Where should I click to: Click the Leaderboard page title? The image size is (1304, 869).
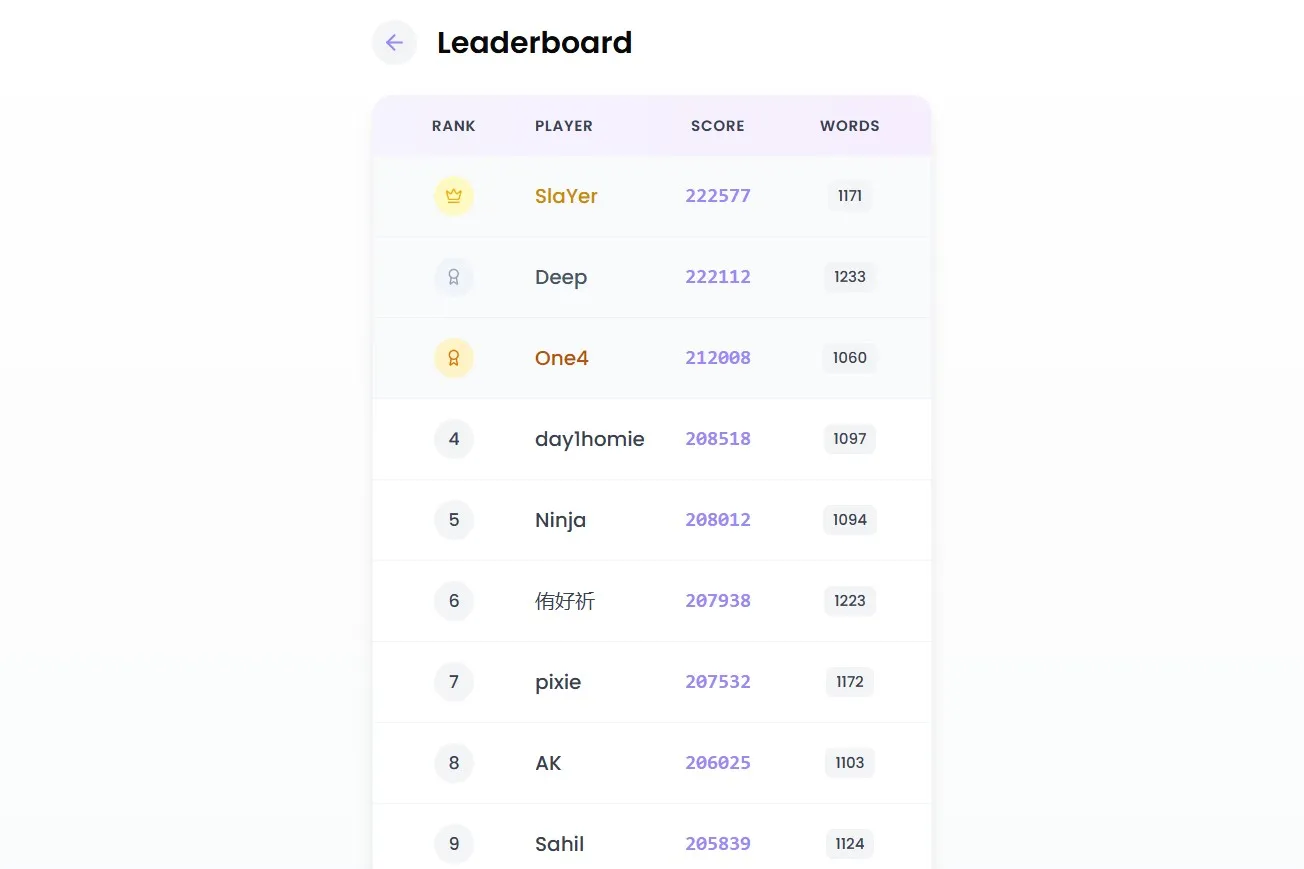coord(534,43)
